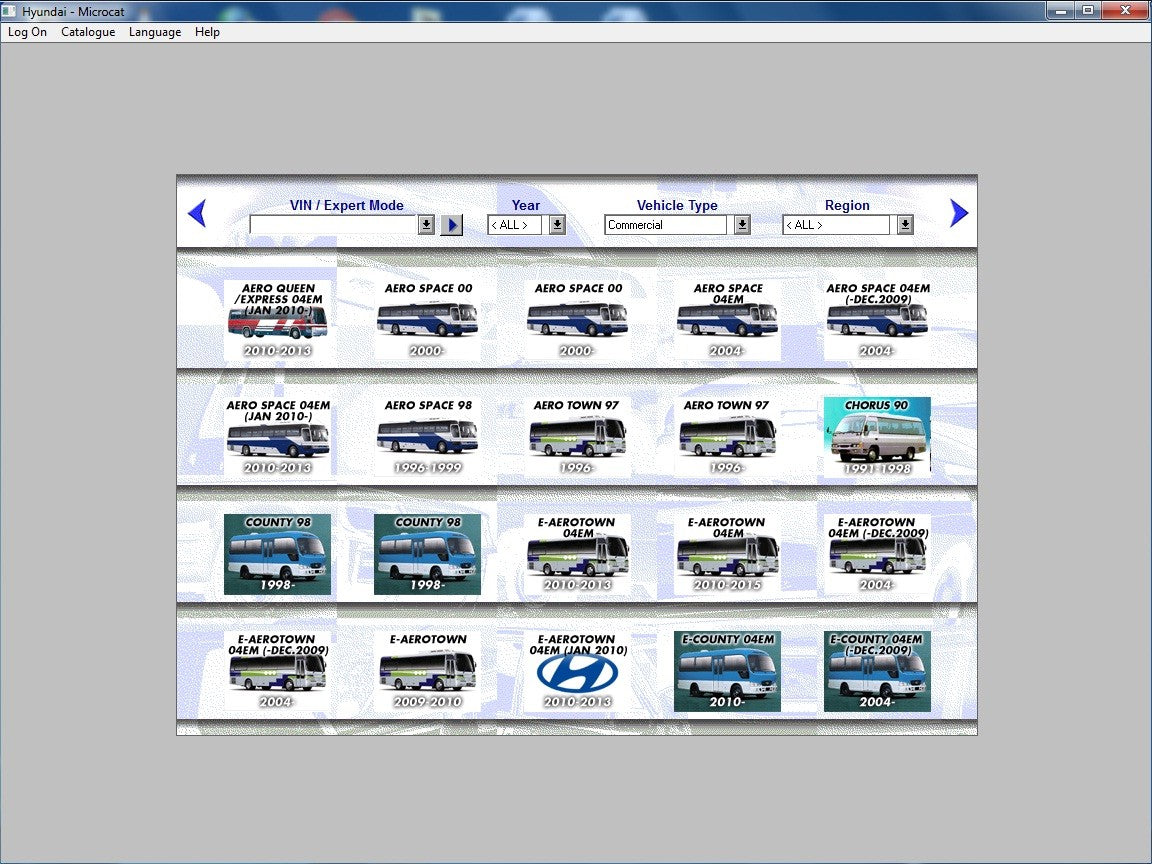The height and width of the screenshot is (864, 1152).
Task: Open the Chorus 90 catalogue
Action: (x=877, y=437)
